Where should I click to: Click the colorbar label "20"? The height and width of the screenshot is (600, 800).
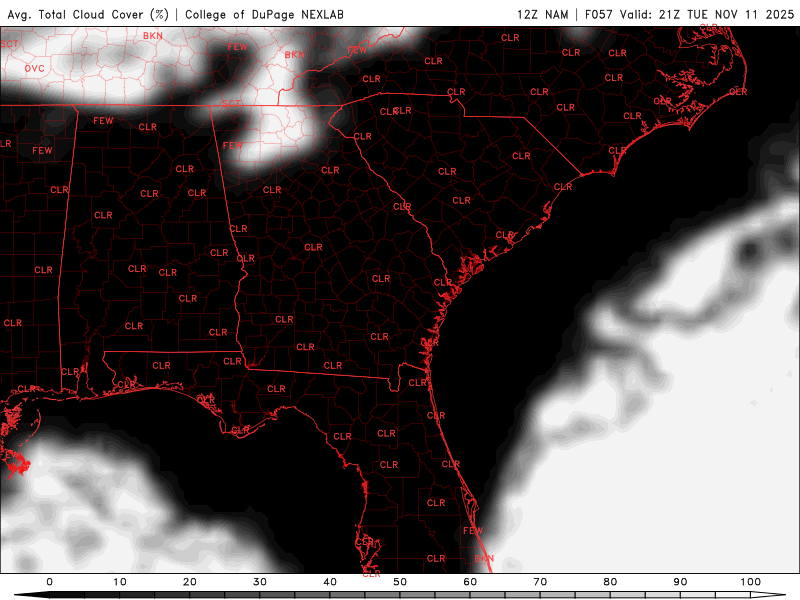click(x=190, y=582)
